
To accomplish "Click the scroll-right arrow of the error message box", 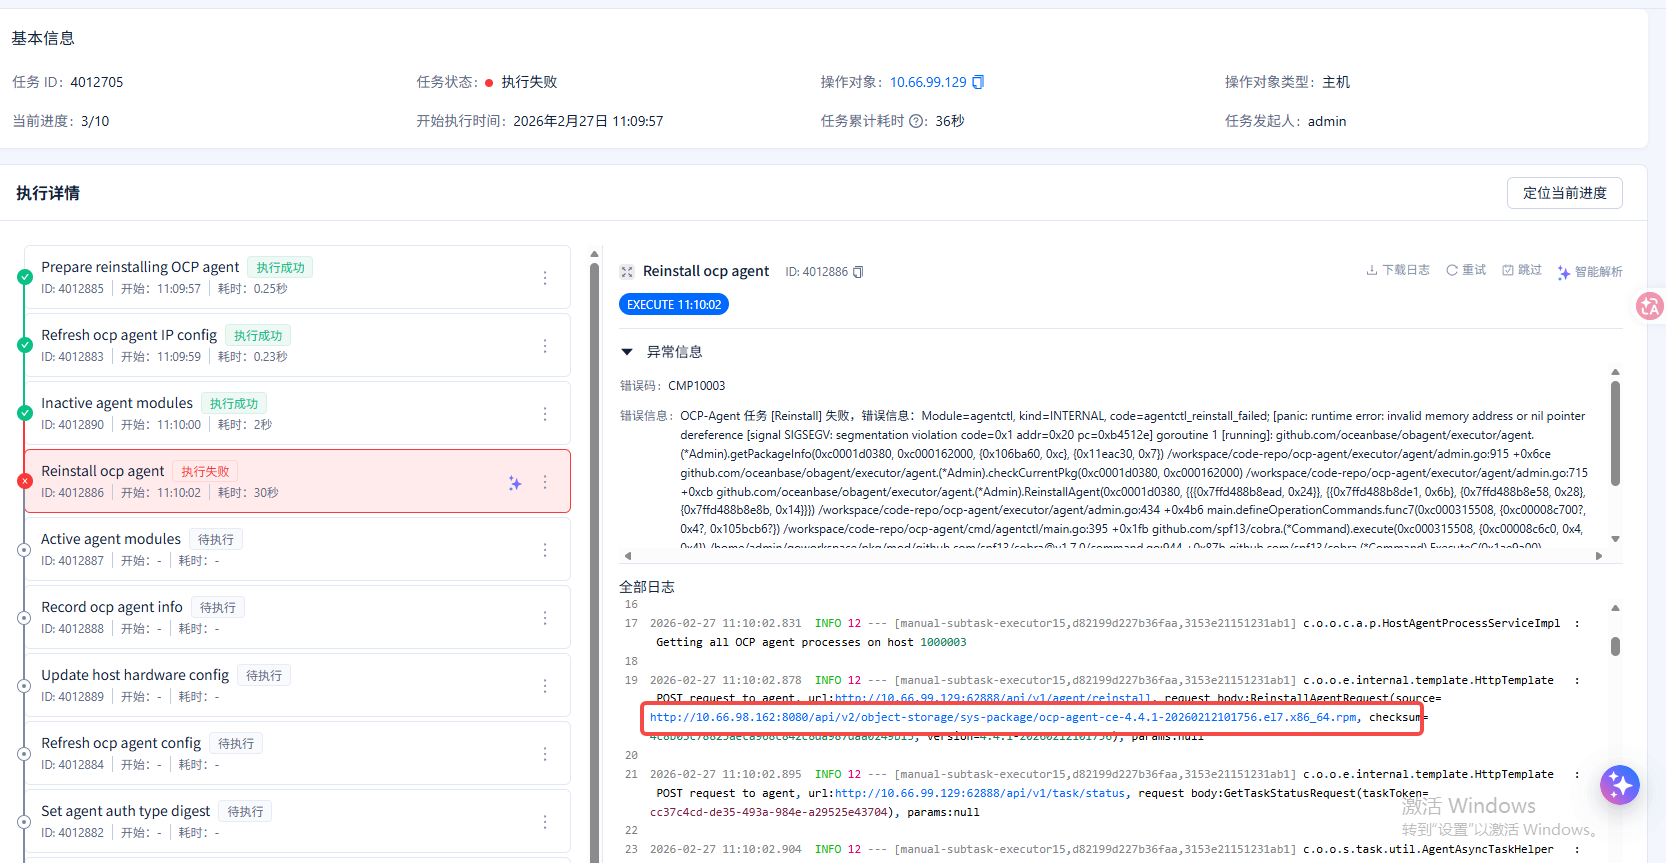I will (1599, 556).
